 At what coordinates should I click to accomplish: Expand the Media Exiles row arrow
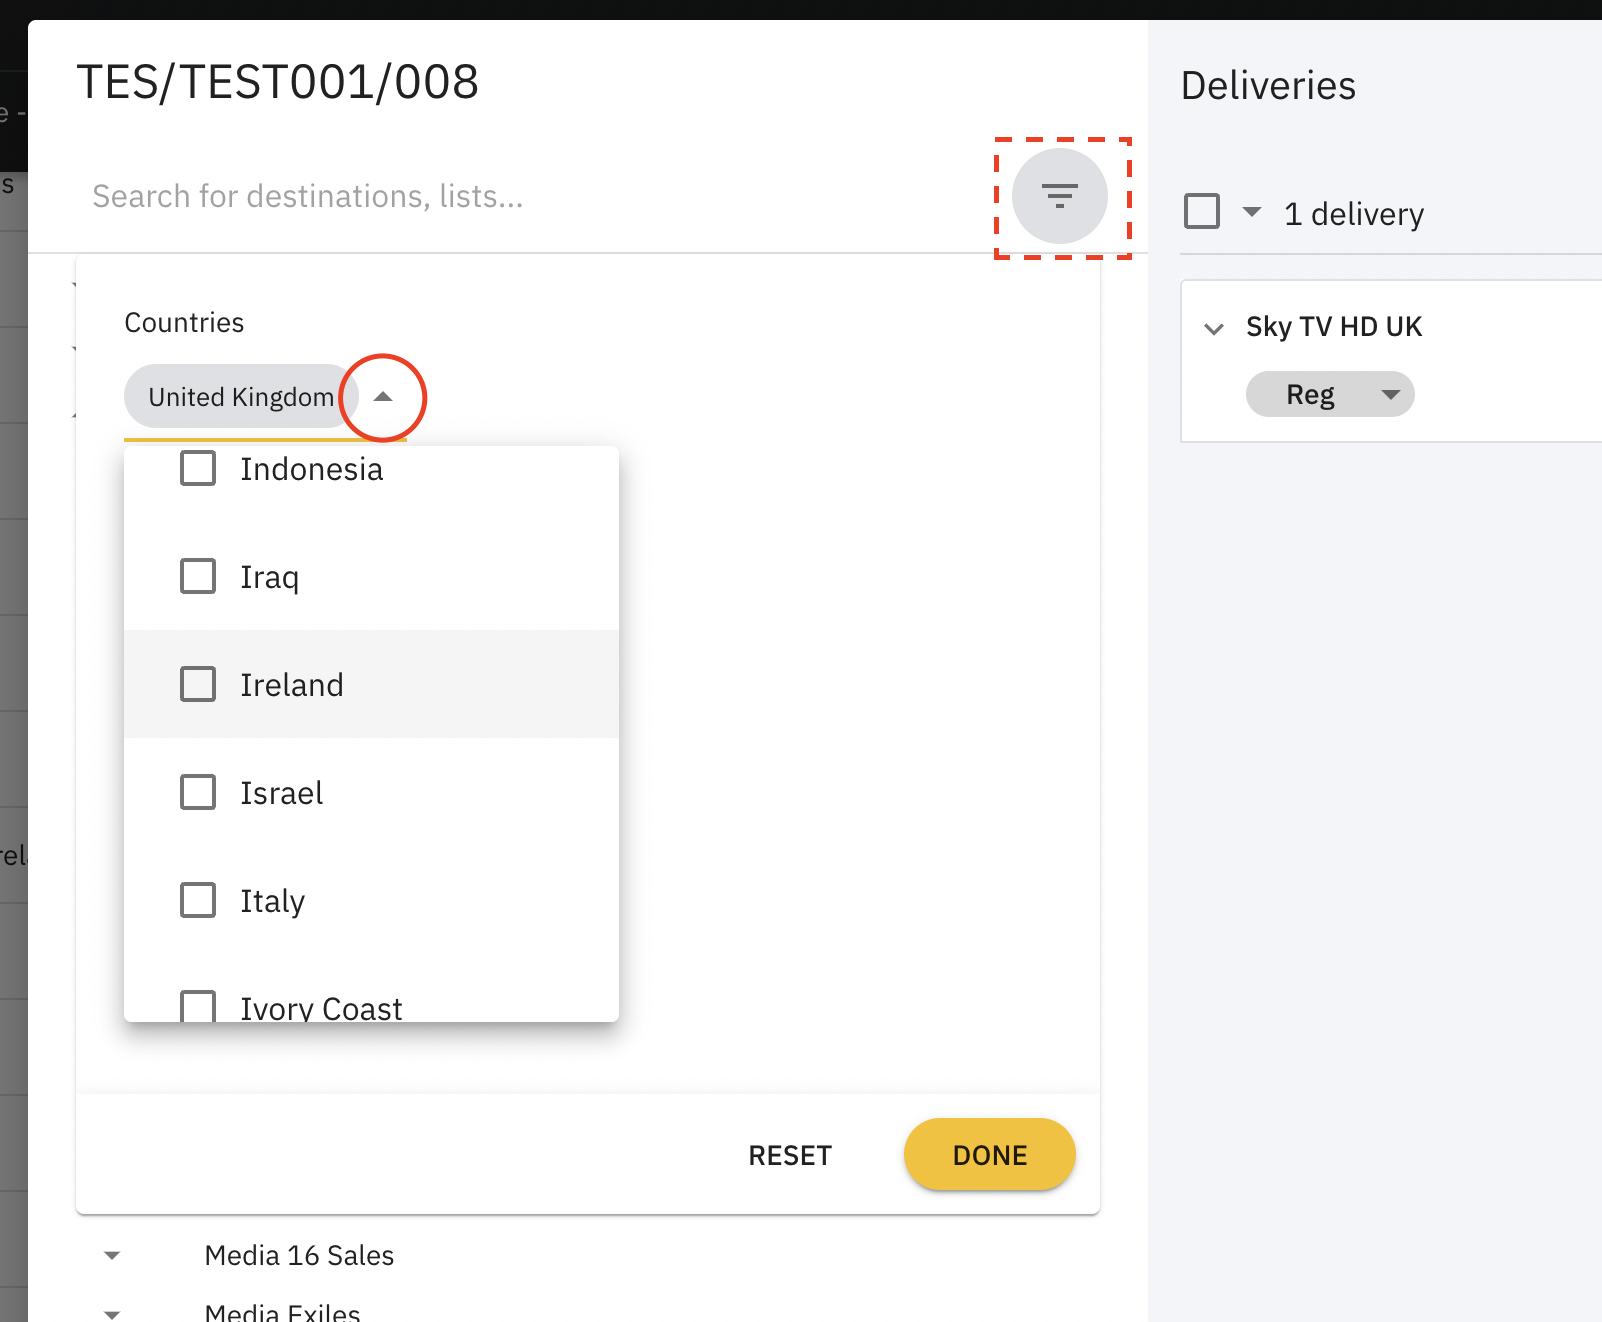112,1313
